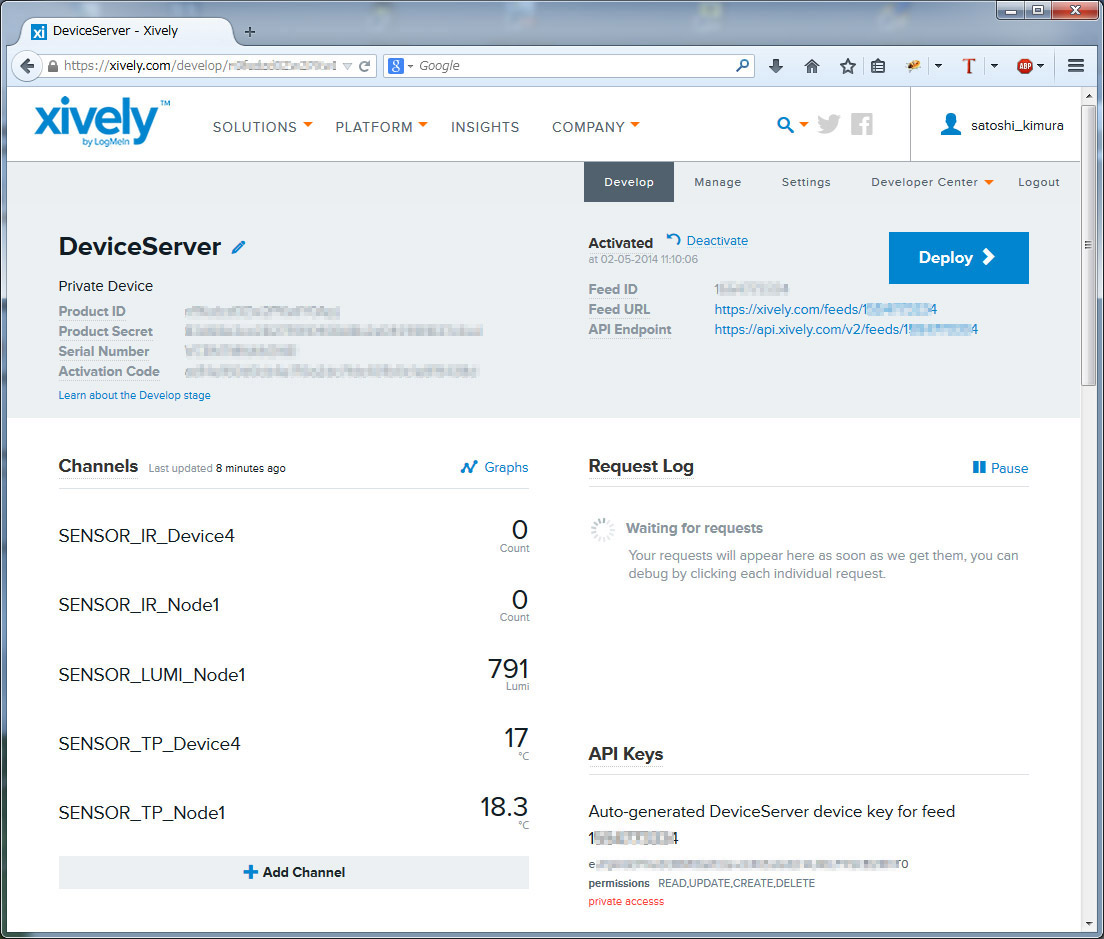
Task: Show channel Graphs view
Action: (495, 467)
